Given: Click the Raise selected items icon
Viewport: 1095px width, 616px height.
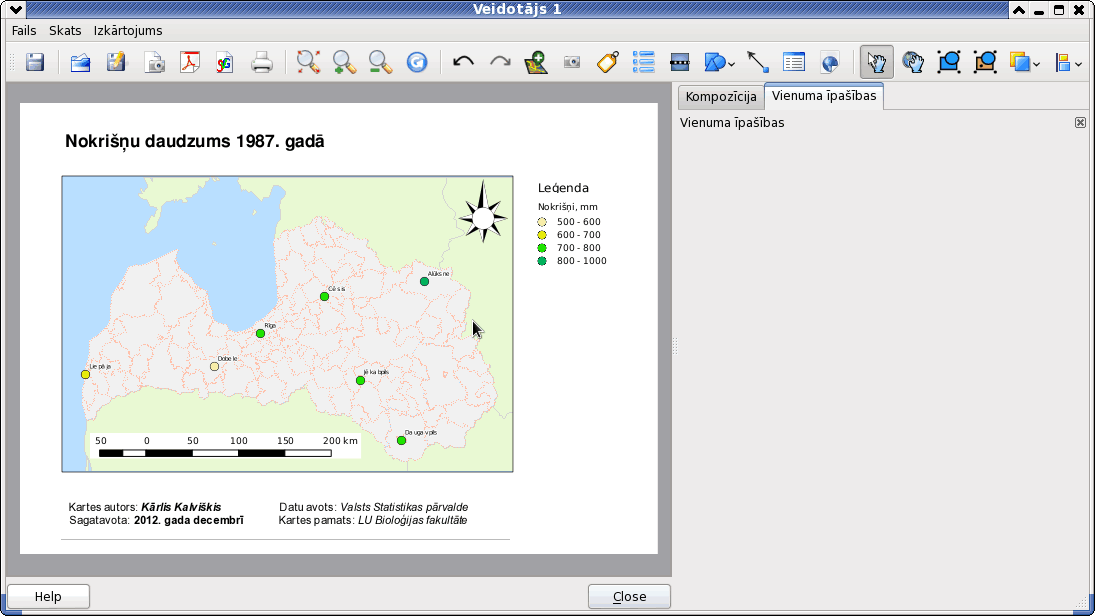Looking at the screenshot, I should tap(1020, 62).
